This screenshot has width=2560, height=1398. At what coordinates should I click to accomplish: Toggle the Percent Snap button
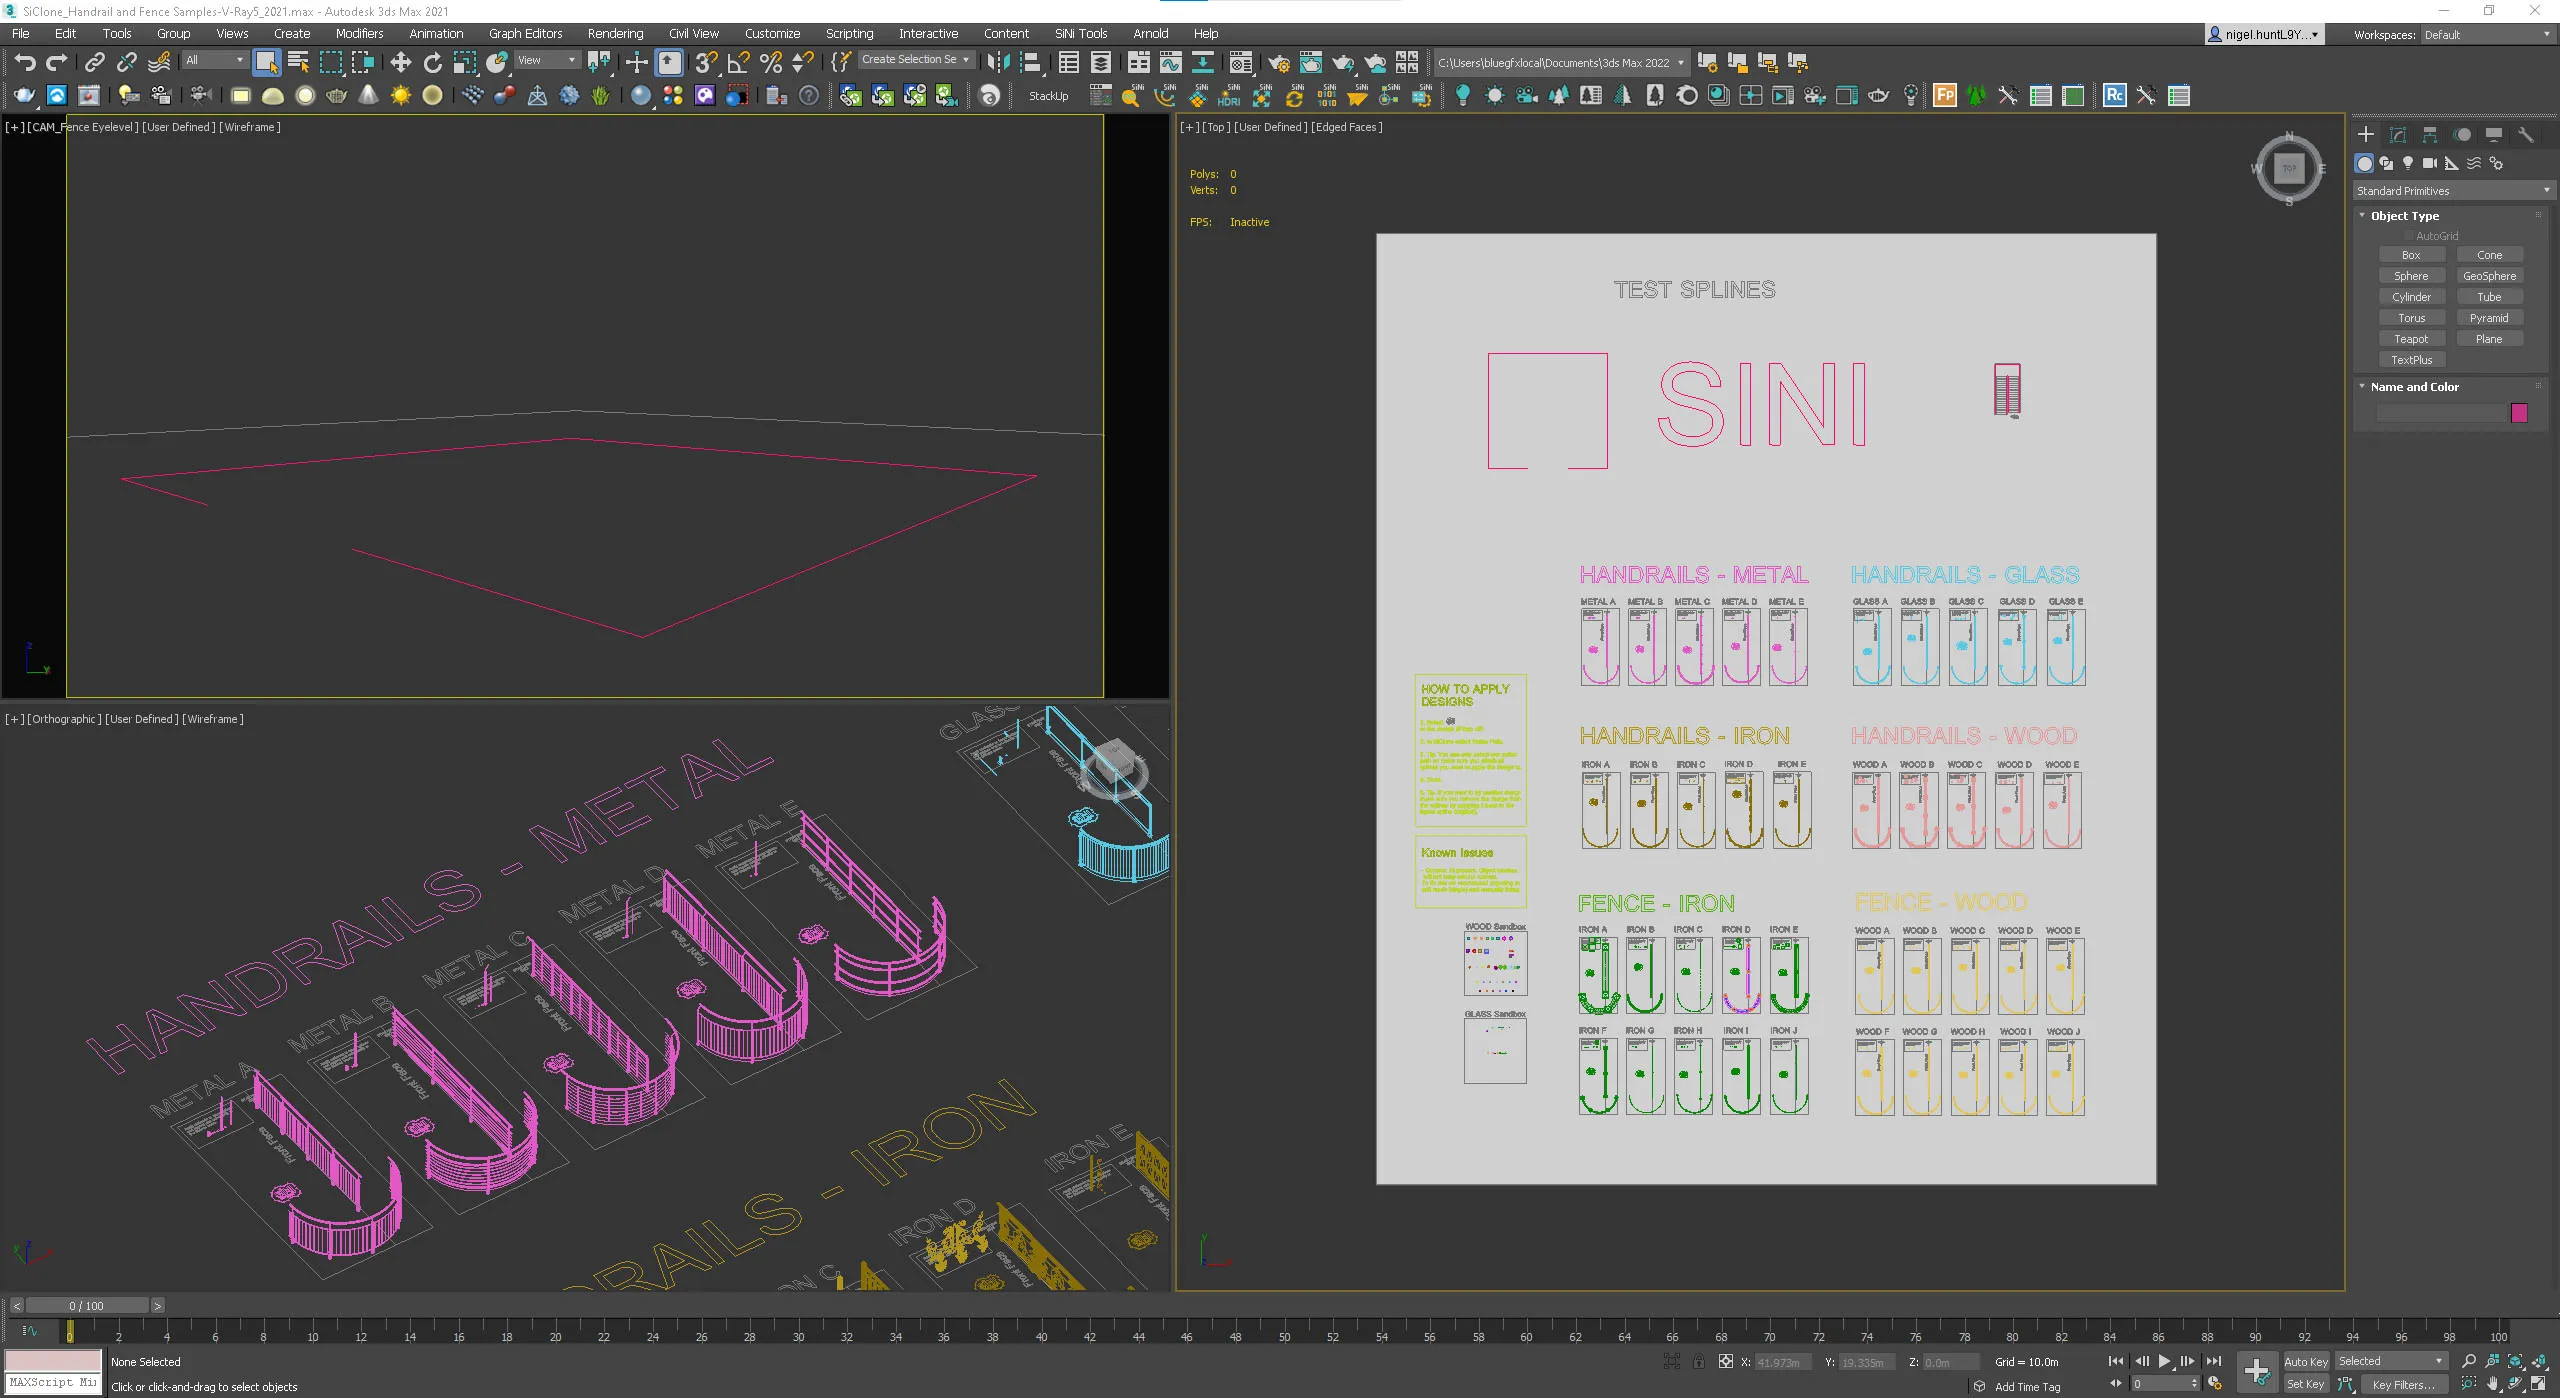coord(770,62)
